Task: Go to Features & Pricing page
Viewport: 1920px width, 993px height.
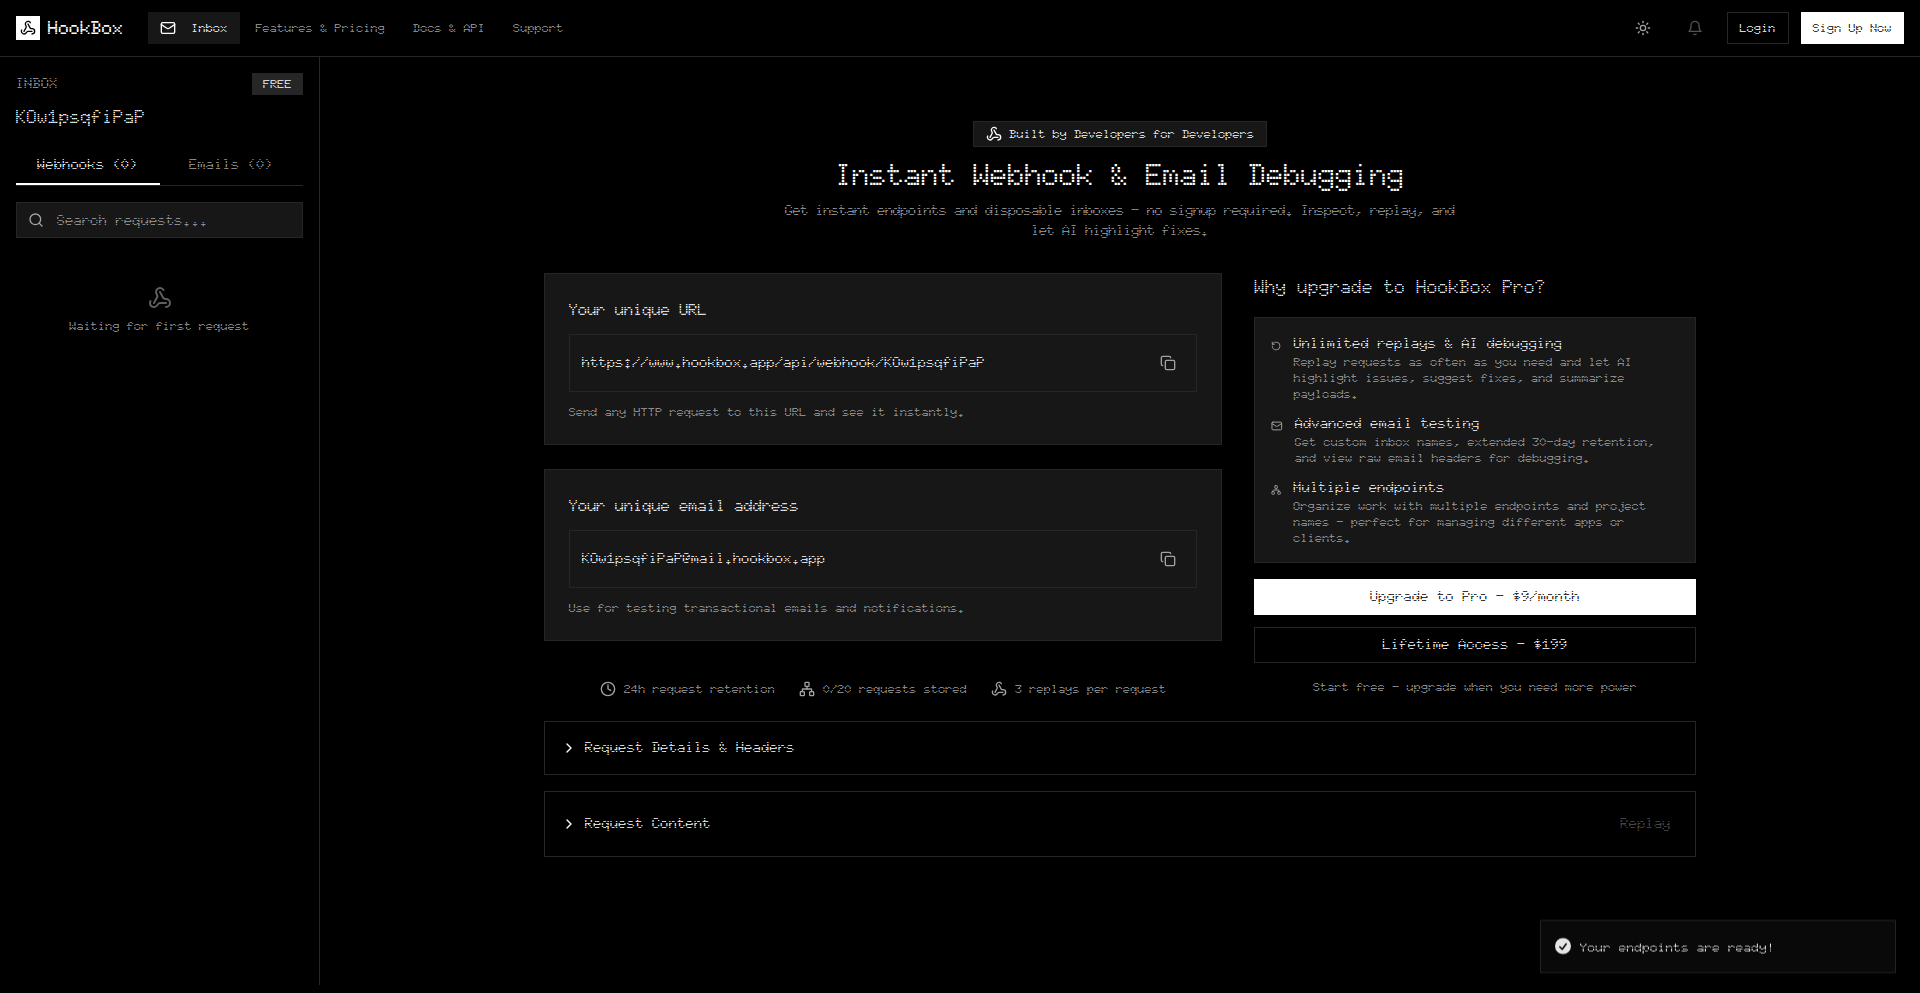Action: [319, 28]
